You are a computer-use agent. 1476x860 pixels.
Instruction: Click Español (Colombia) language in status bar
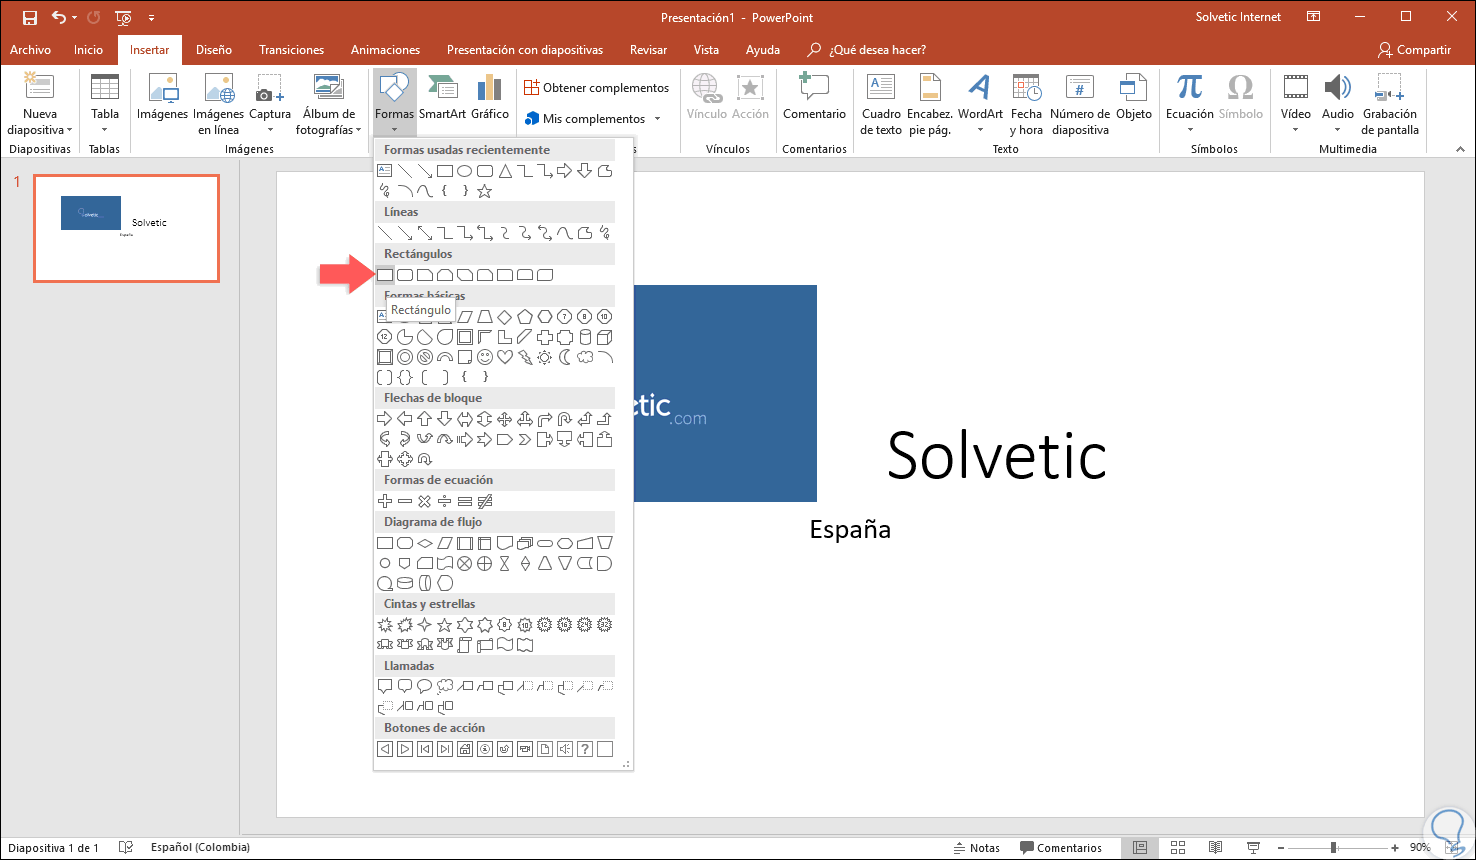(200, 848)
